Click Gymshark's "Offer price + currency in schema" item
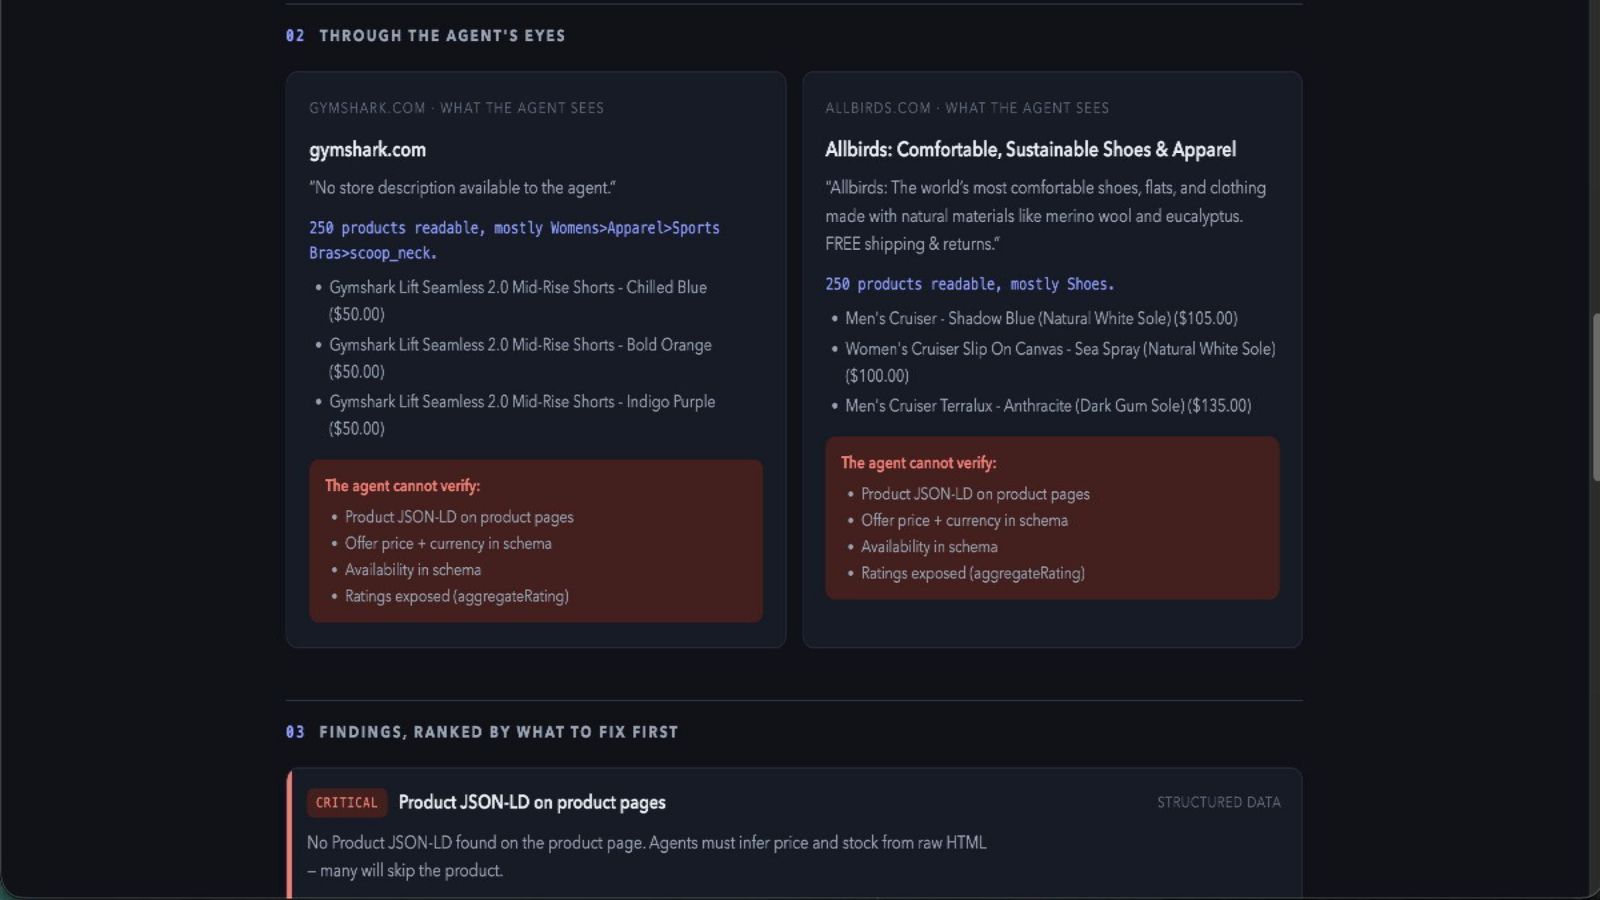Viewport: 1600px width, 900px height. (448, 543)
